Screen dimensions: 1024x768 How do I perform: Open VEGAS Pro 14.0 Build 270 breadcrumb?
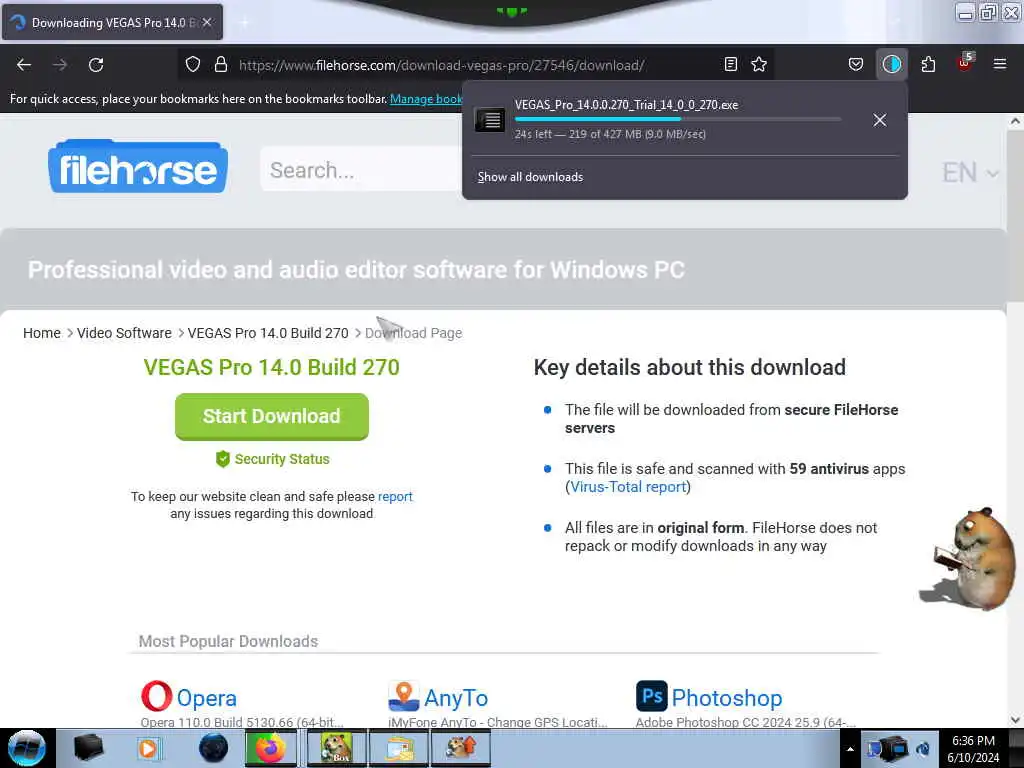tap(268, 333)
